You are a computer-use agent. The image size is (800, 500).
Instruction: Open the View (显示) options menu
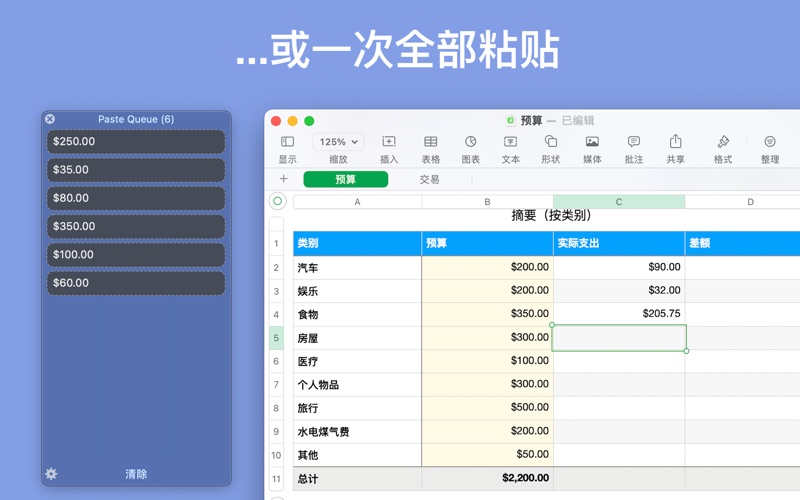287,143
